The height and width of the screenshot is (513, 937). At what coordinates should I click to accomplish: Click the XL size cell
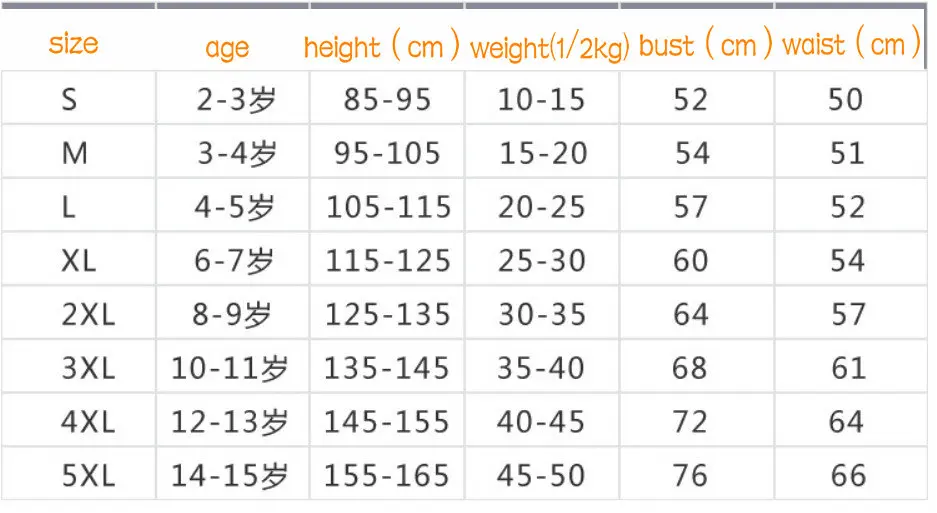[x=78, y=261]
